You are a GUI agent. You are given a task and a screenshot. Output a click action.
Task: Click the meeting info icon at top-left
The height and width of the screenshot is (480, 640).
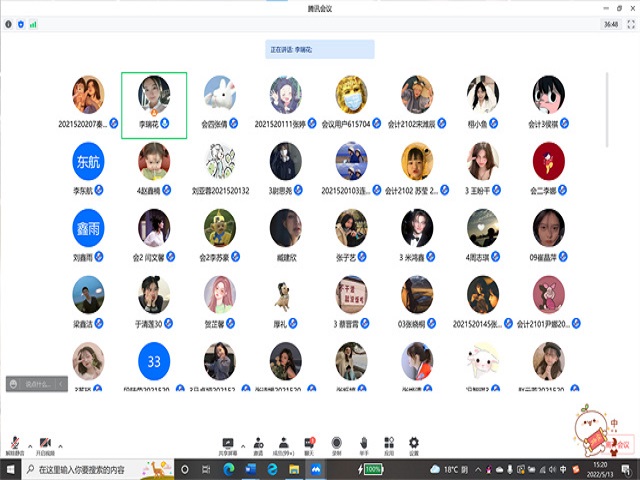pos(9,24)
